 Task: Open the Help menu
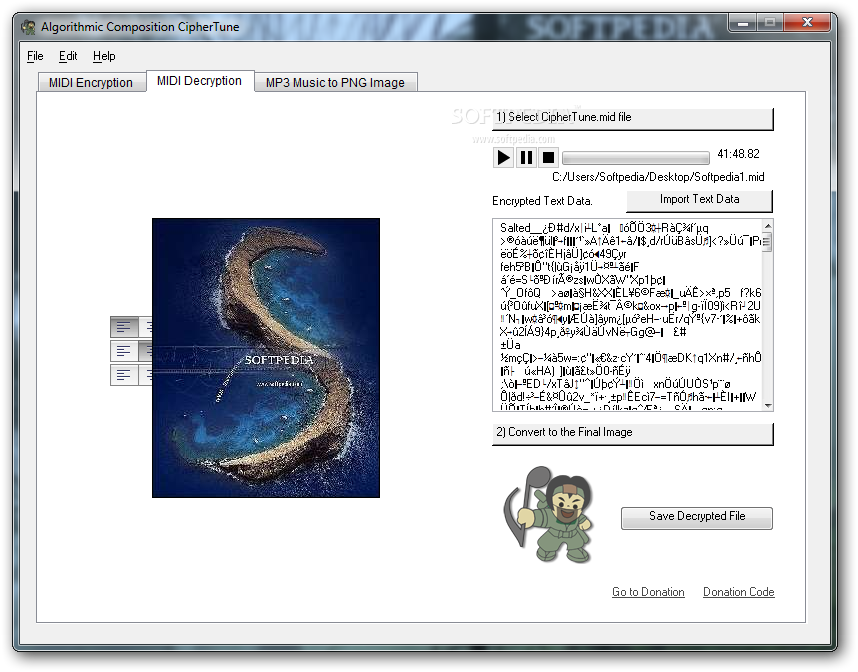point(104,56)
